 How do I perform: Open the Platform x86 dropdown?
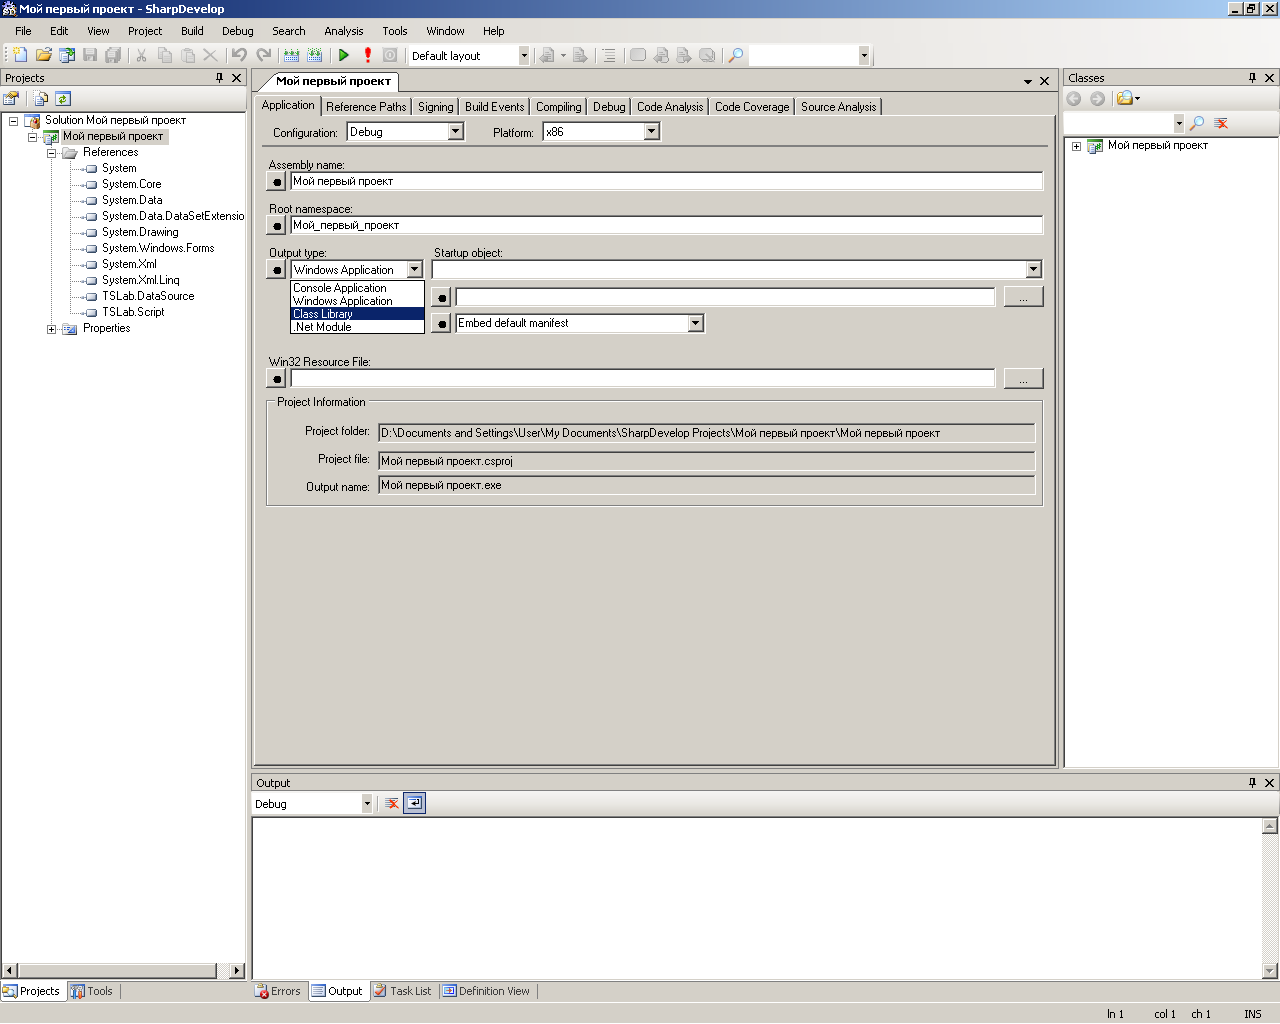[x=652, y=132]
